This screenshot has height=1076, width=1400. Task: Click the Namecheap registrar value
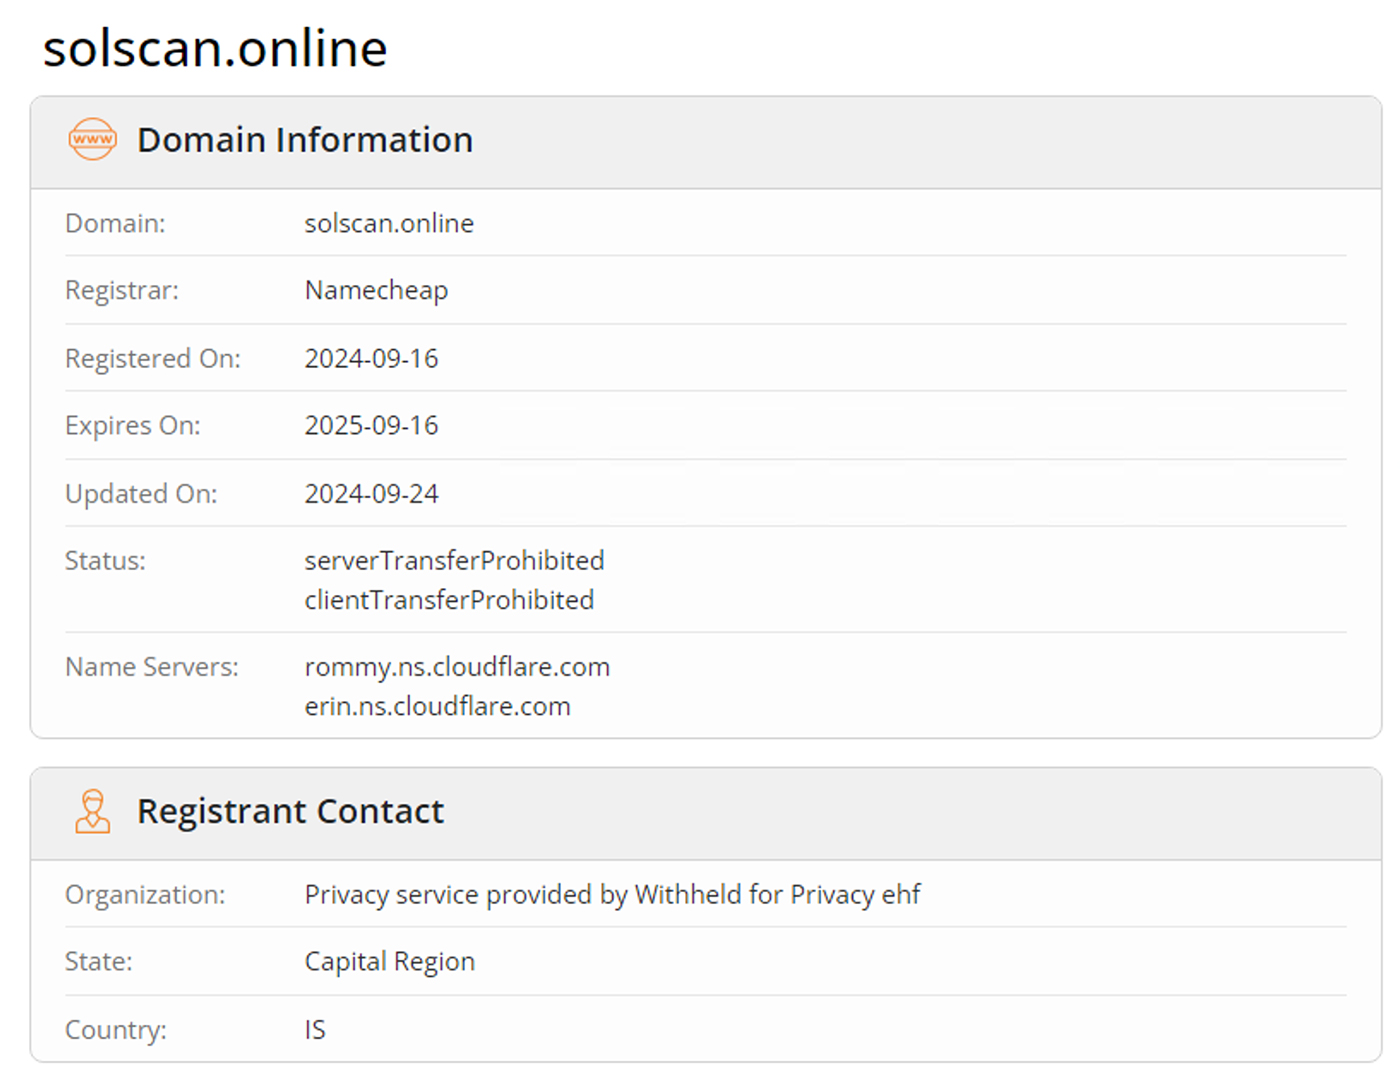(x=376, y=290)
